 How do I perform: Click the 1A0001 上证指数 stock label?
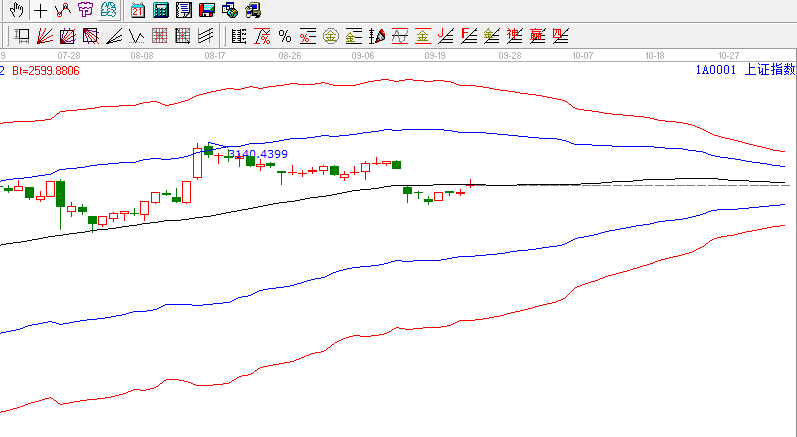(x=745, y=70)
